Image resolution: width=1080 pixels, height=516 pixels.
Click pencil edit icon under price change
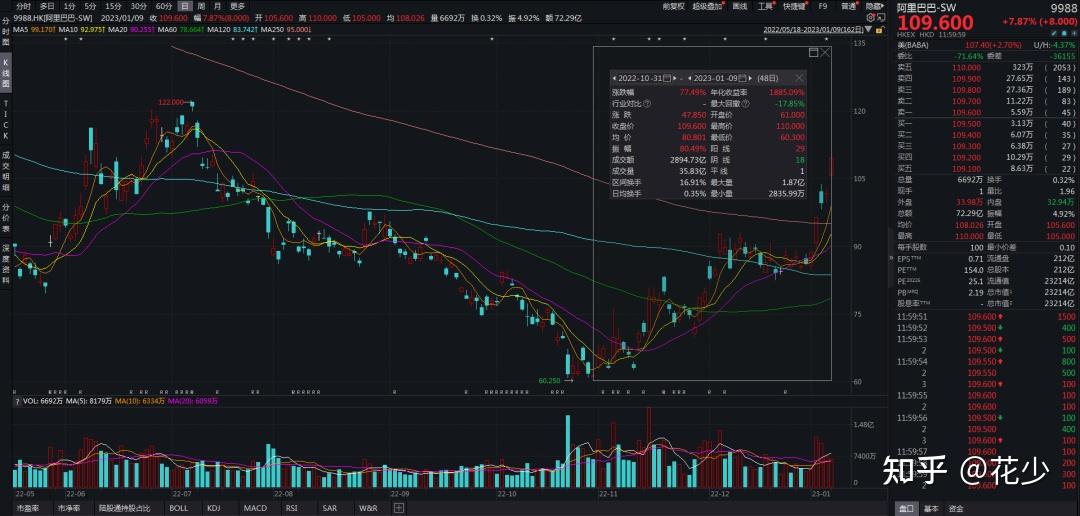1054,34
